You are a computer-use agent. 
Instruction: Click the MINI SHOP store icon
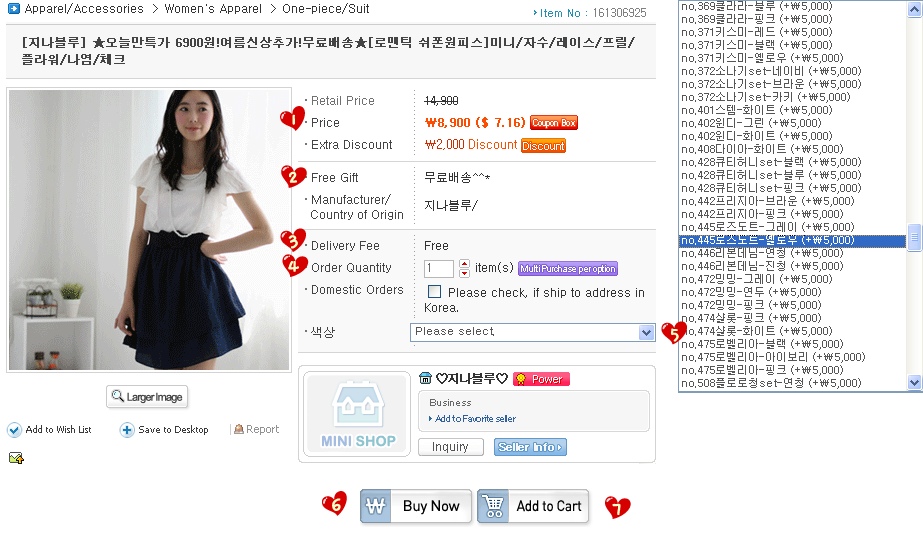pos(358,414)
